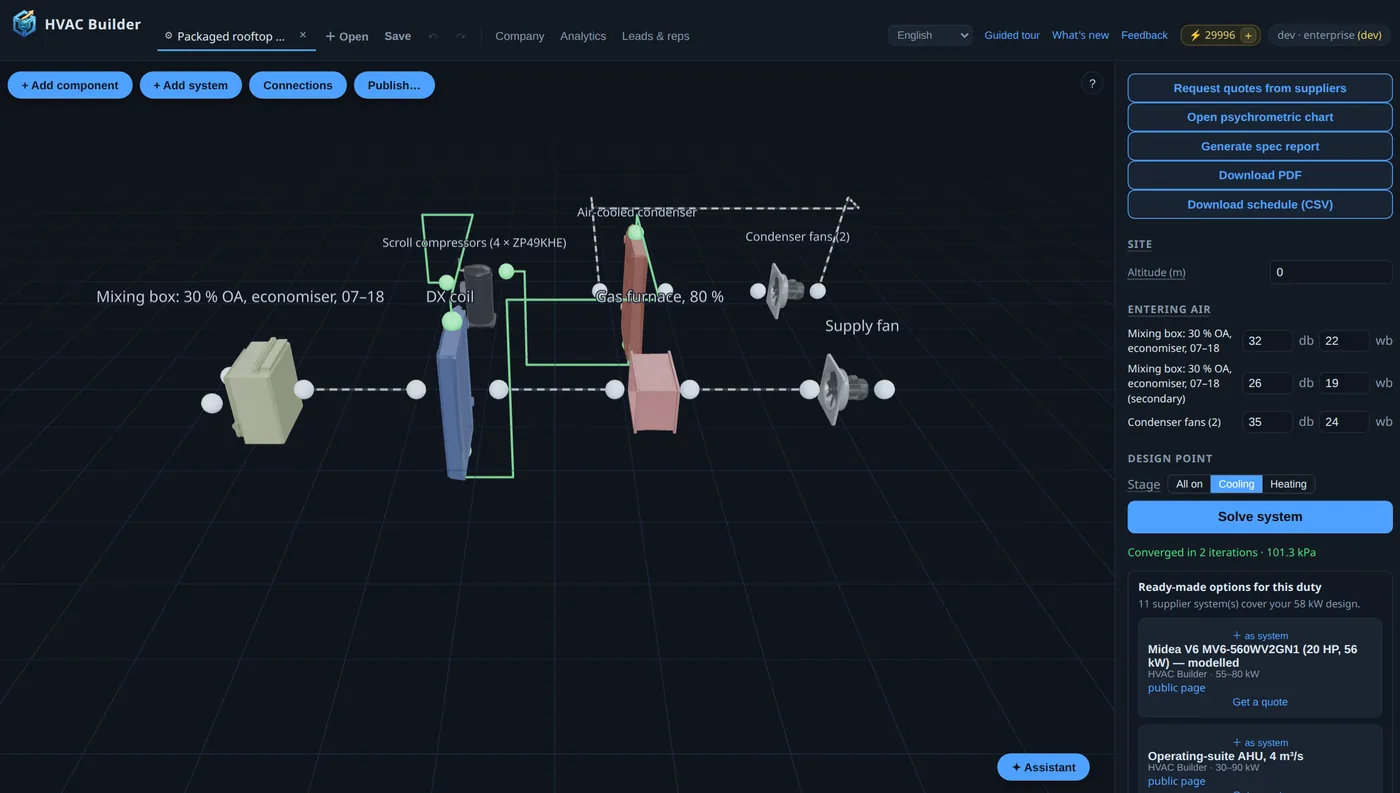1400x793 pixels.
Task: Open the Analytics menu
Action: click(x=583, y=36)
